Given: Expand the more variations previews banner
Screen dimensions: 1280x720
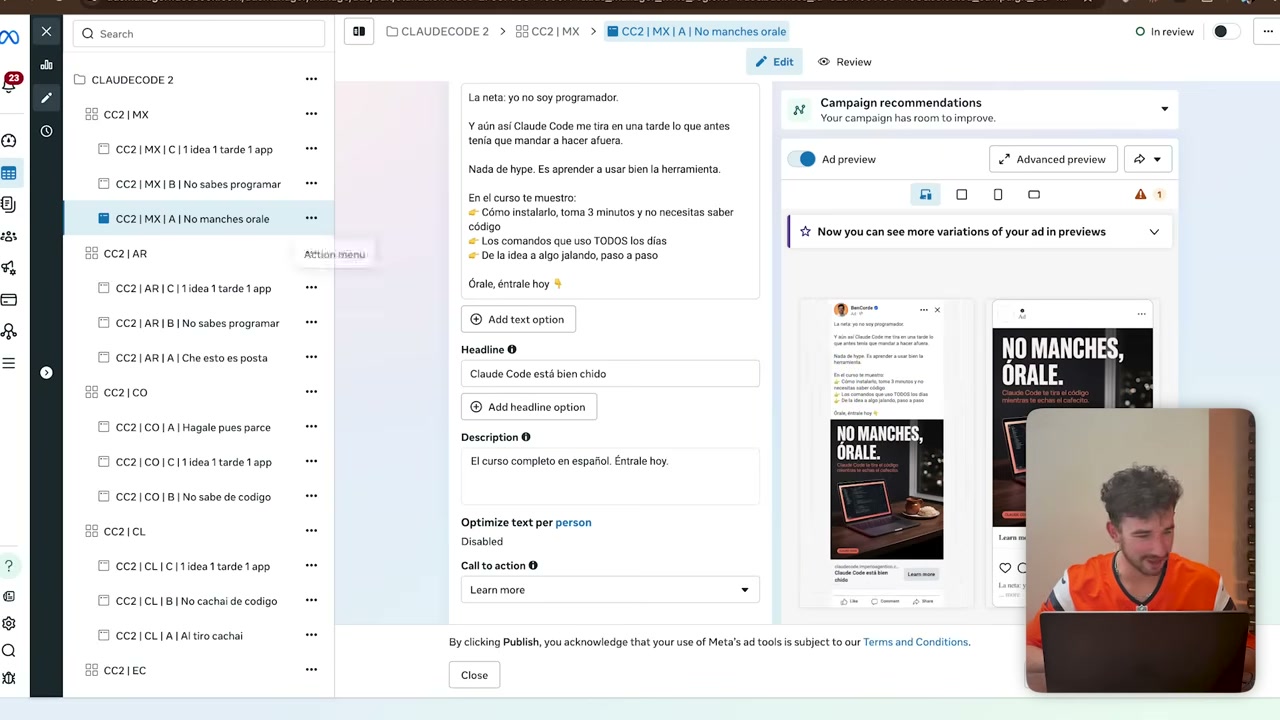Looking at the screenshot, I should (x=1154, y=232).
